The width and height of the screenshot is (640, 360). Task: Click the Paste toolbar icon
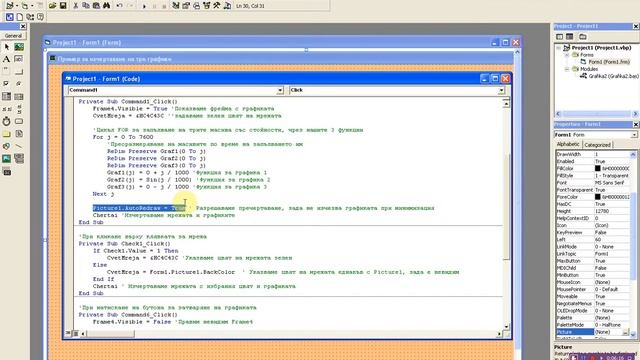click(x=96, y=6)
